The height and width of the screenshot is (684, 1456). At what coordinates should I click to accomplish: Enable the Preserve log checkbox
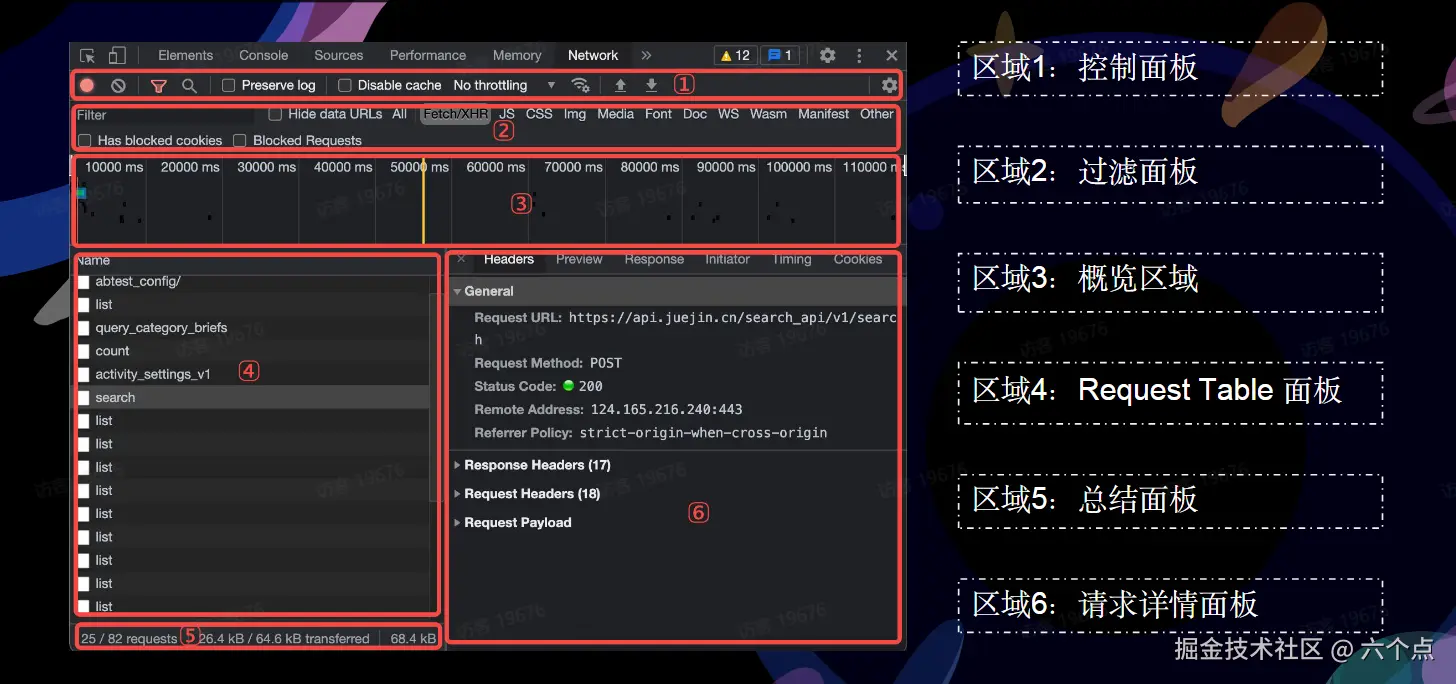click(x=228, y=86)
